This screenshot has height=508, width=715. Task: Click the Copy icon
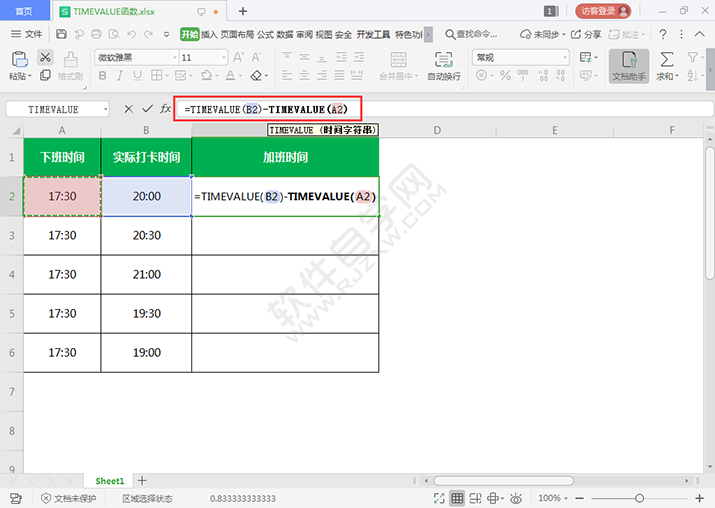(x=45, y=75)
